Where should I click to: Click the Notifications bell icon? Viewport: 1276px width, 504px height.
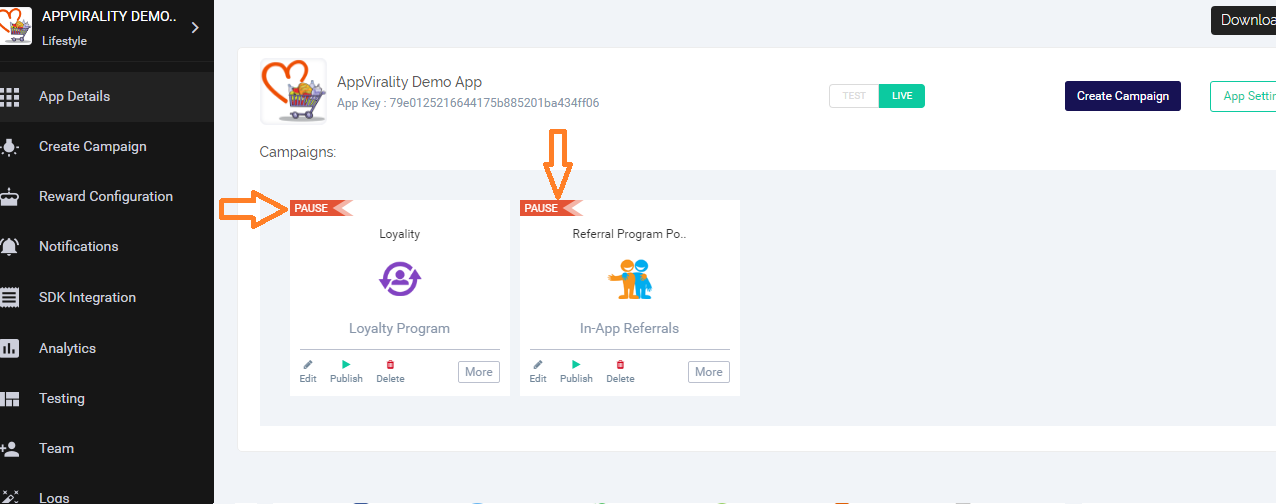click(x=10, y=247)
